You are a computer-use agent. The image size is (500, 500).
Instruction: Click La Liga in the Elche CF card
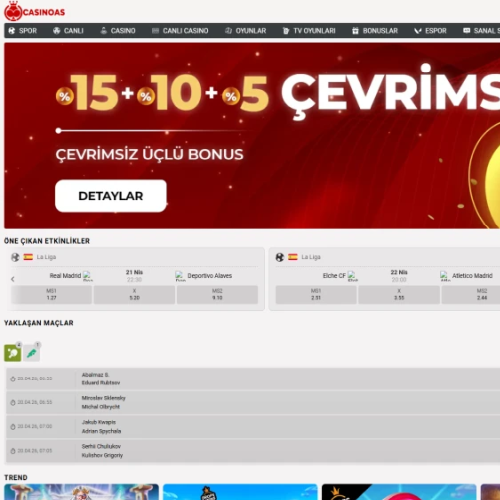point(311,257)
